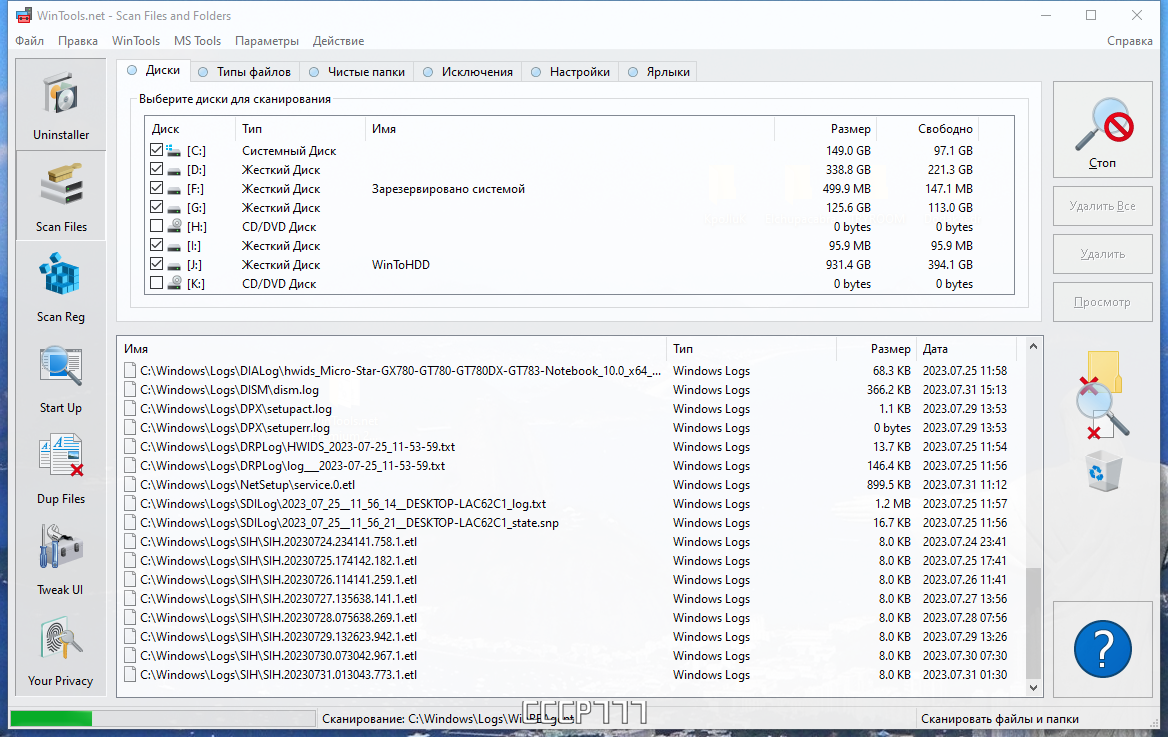Click the magnifier and recycle bin scan animation icon
Image resolution: width=1168 pixels, height=737 pixels.
point(1103,421)
